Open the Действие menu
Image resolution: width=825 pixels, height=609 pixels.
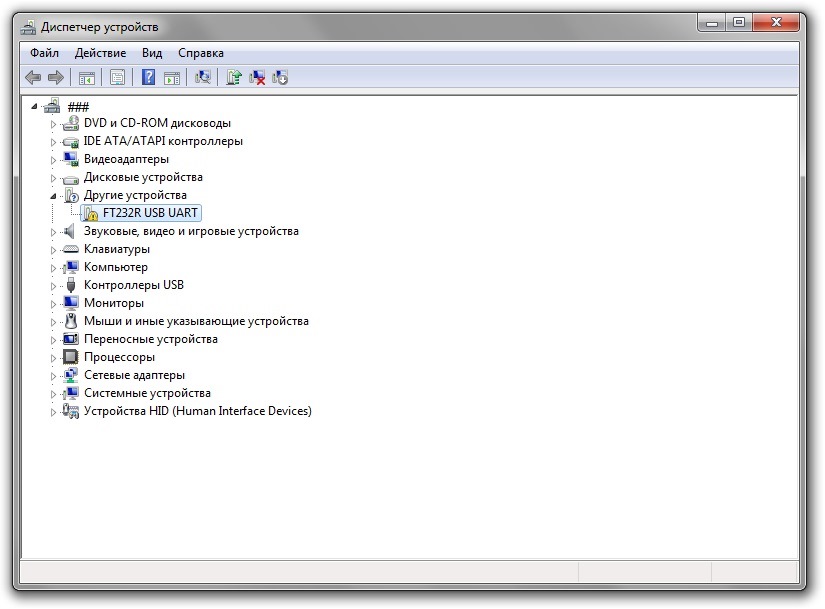(100, 53)
